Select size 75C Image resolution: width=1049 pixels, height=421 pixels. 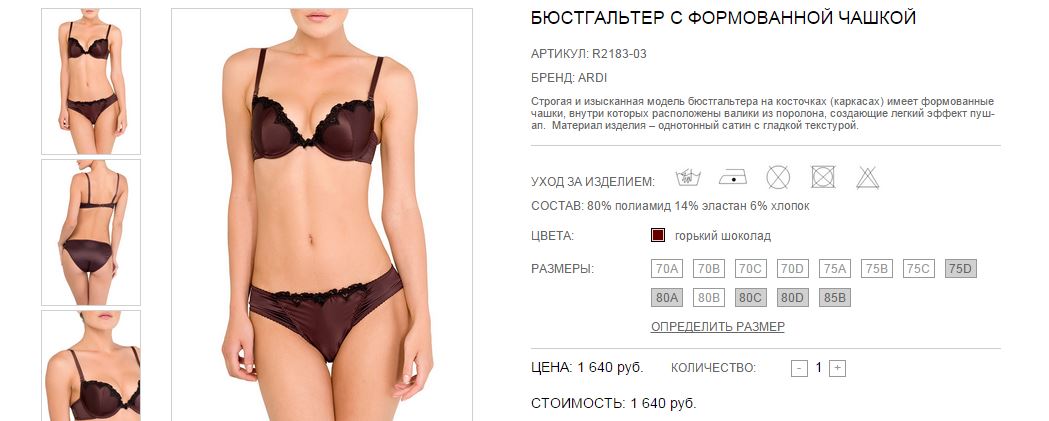coord(919,269)
